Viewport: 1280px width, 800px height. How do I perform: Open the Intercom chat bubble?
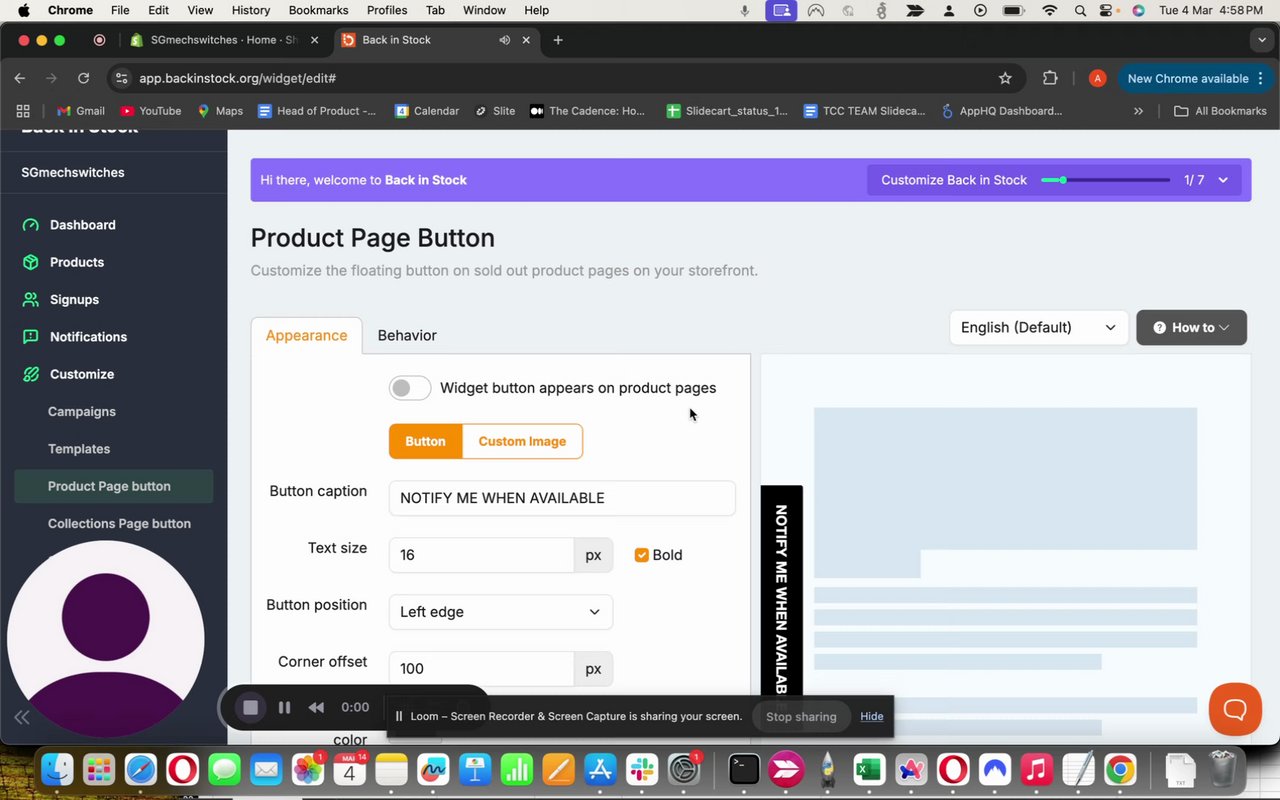1235,709
